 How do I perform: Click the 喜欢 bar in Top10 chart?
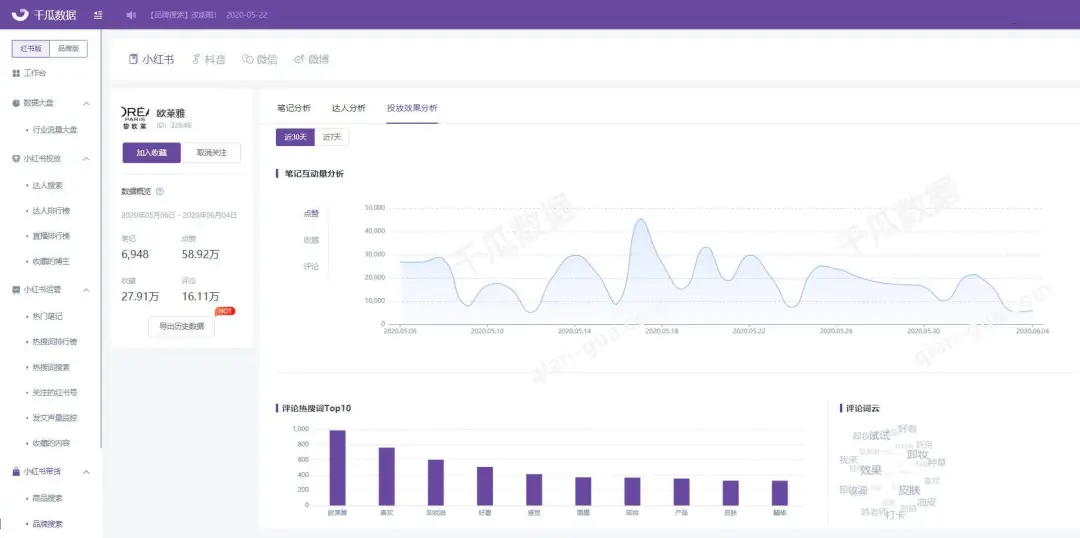click(386, 476)
